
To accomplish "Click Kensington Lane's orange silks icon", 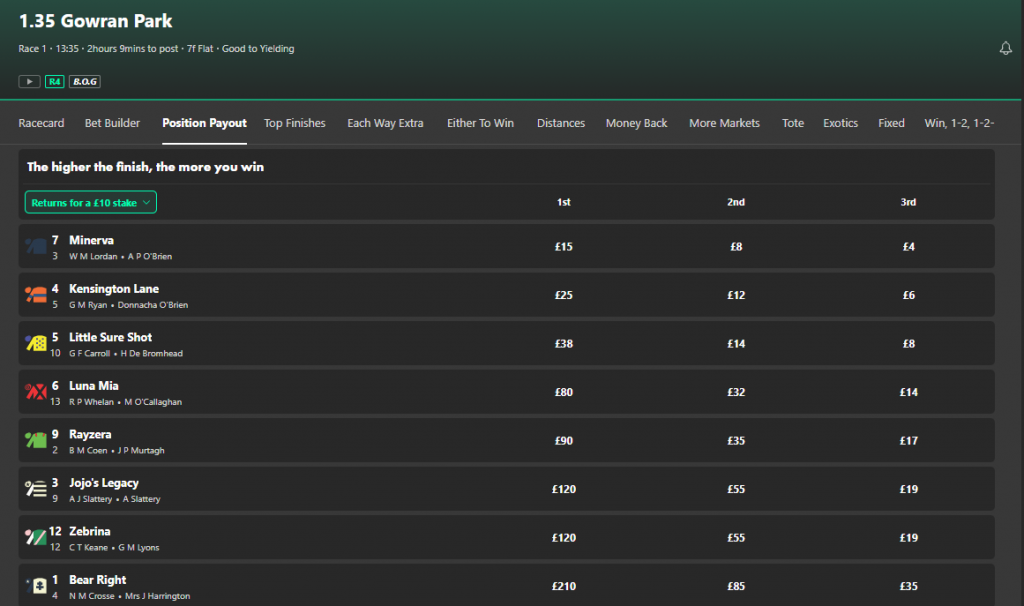I will click(36, 295).
